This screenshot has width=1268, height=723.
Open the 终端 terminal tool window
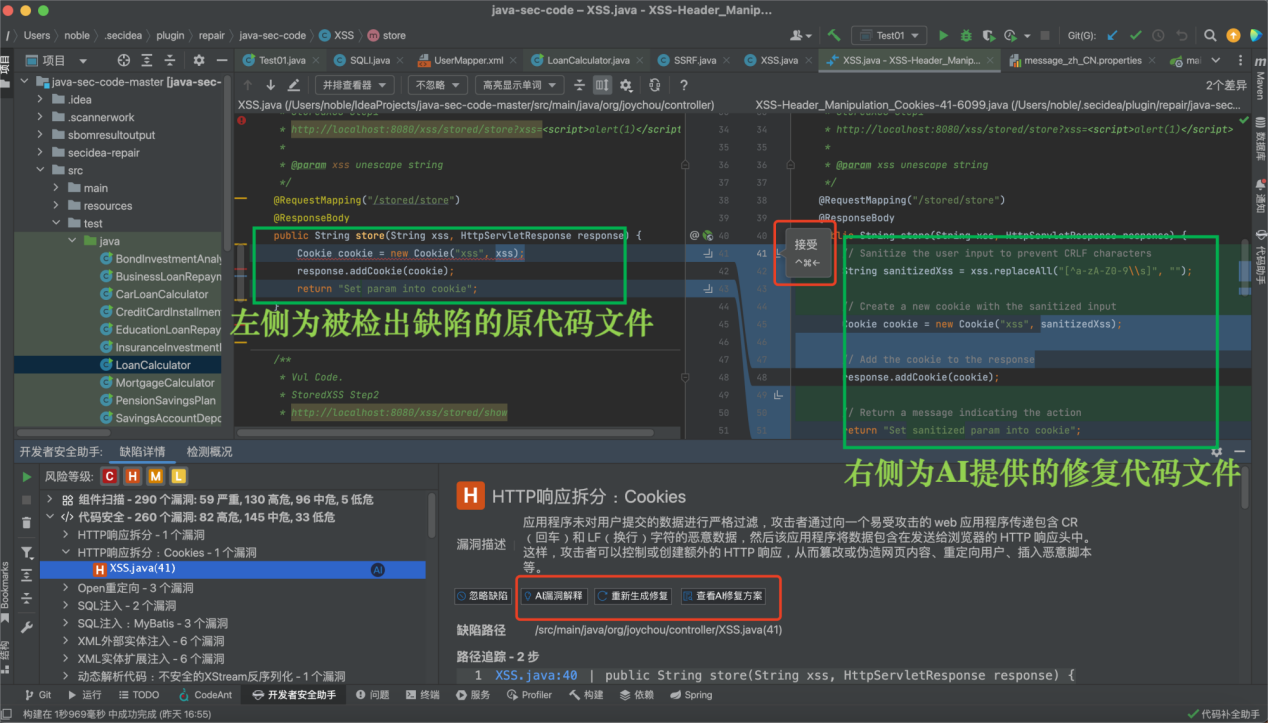tap(421, 695)
